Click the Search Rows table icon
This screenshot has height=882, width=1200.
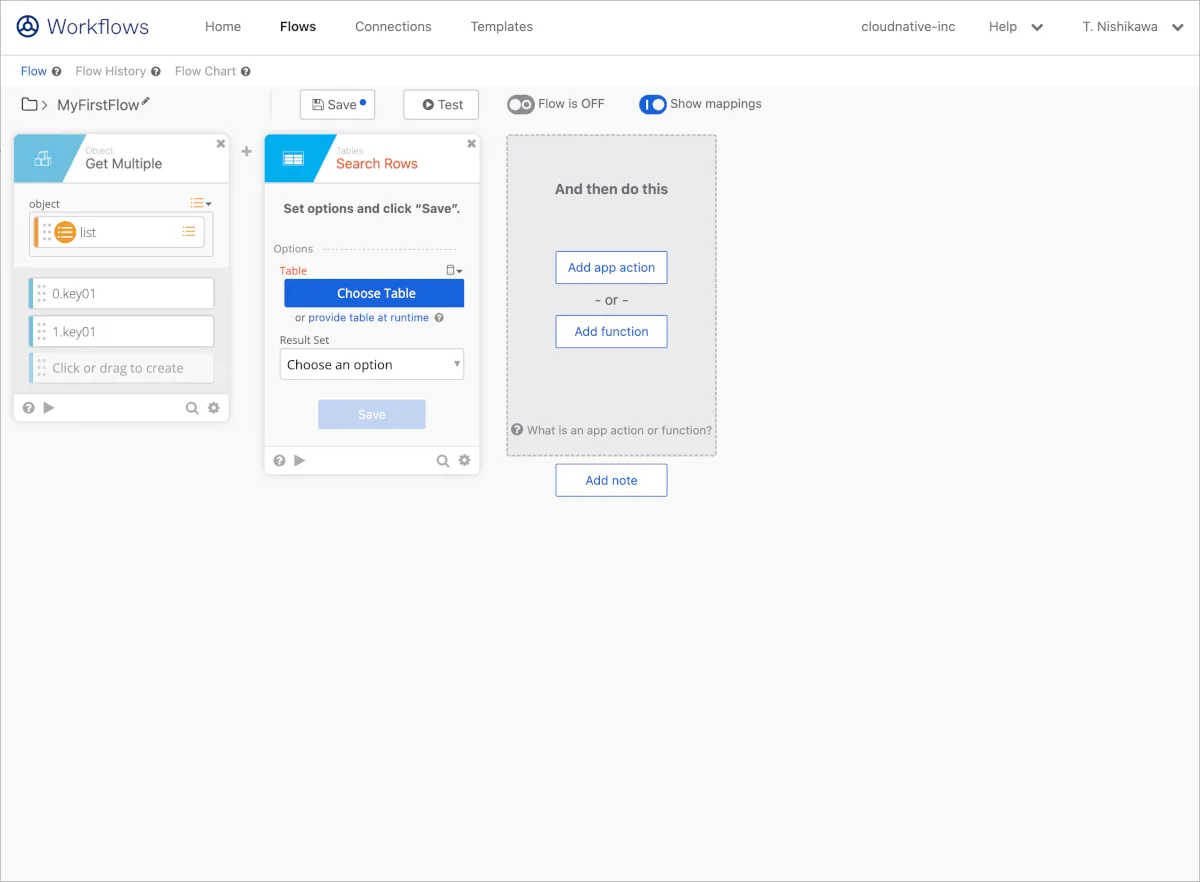click(x=293, y=158)
